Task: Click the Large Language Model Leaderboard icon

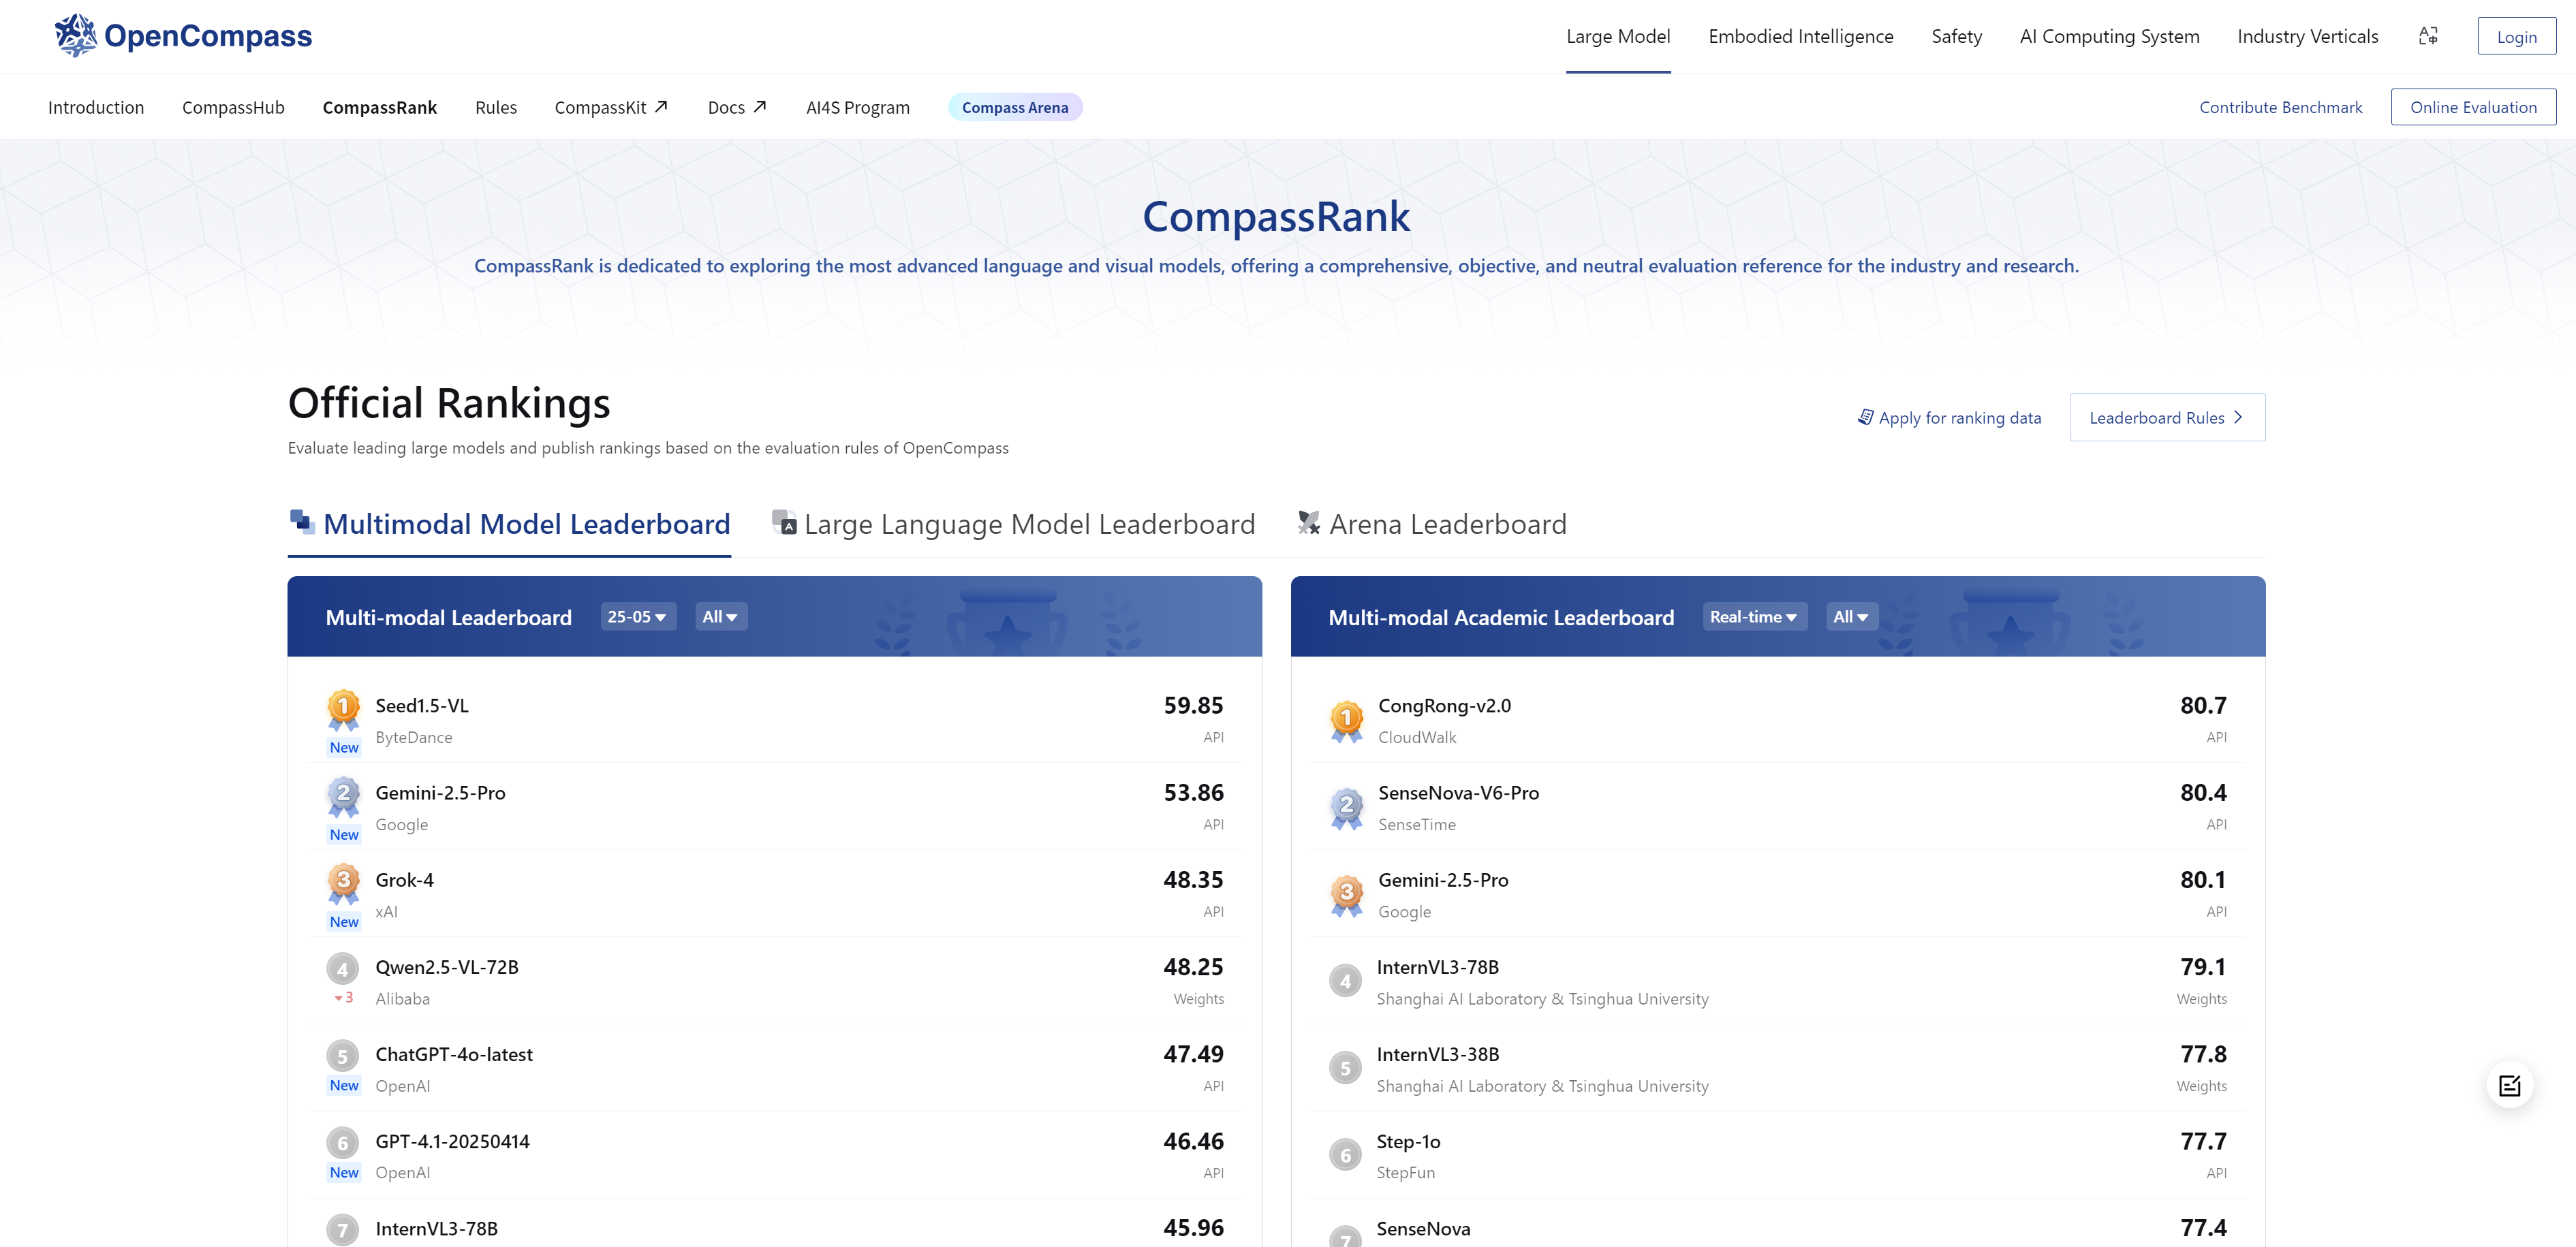Action: (x=784, y=522)
